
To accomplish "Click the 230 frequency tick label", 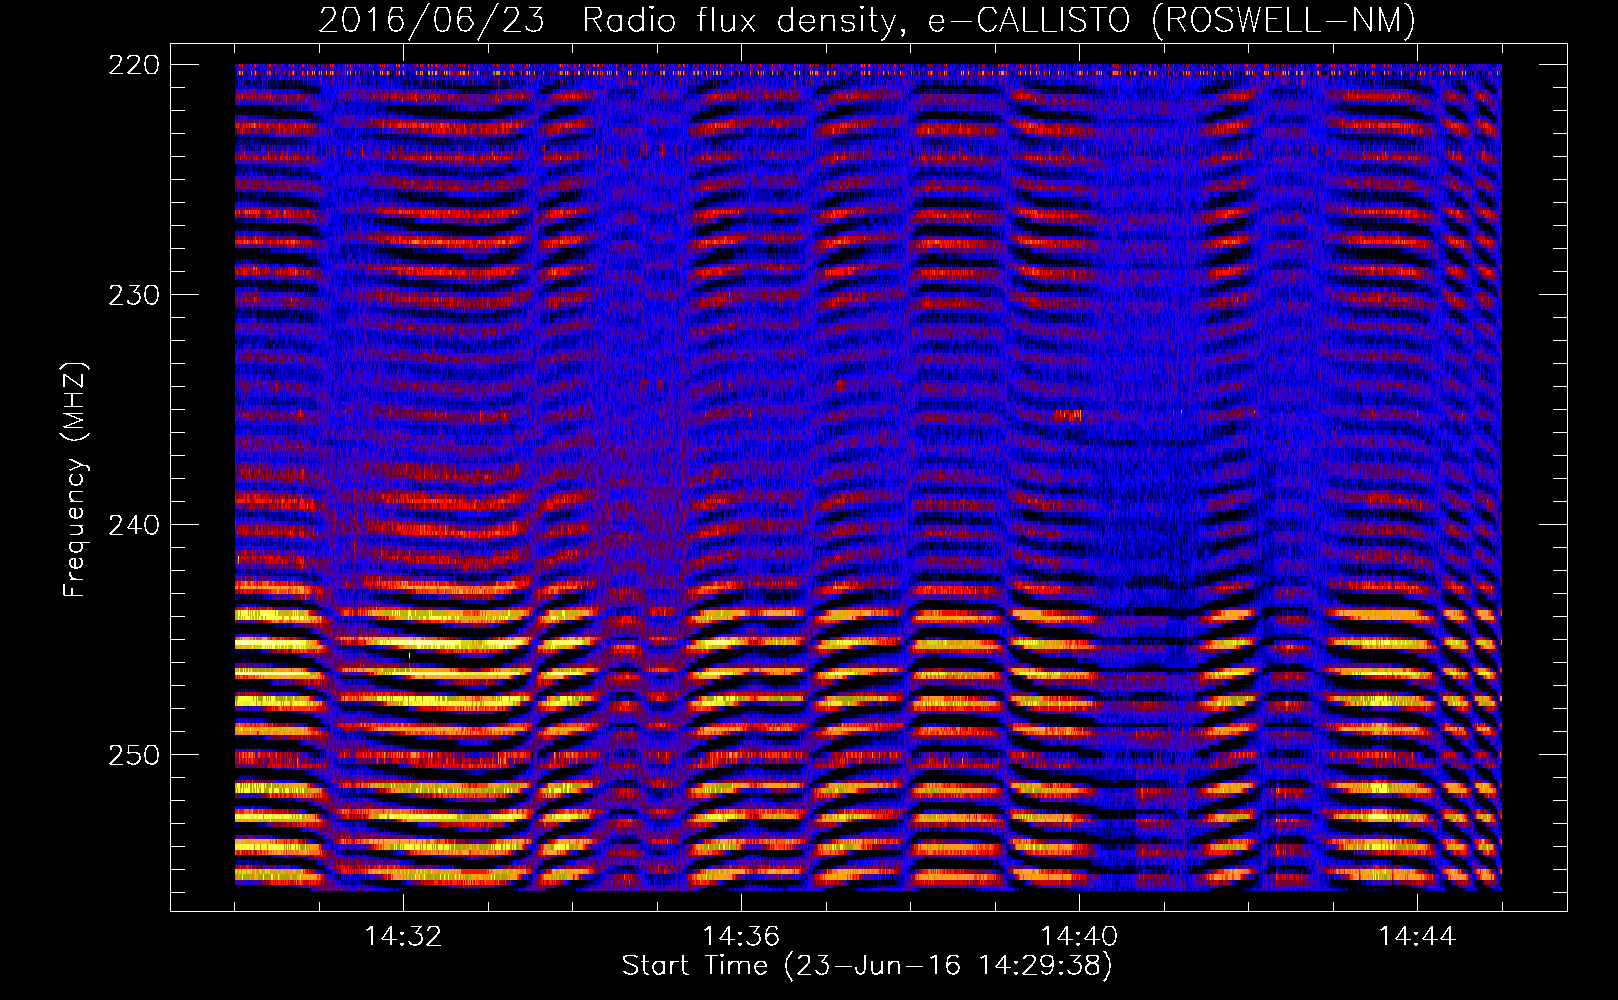I will (133, 295).
